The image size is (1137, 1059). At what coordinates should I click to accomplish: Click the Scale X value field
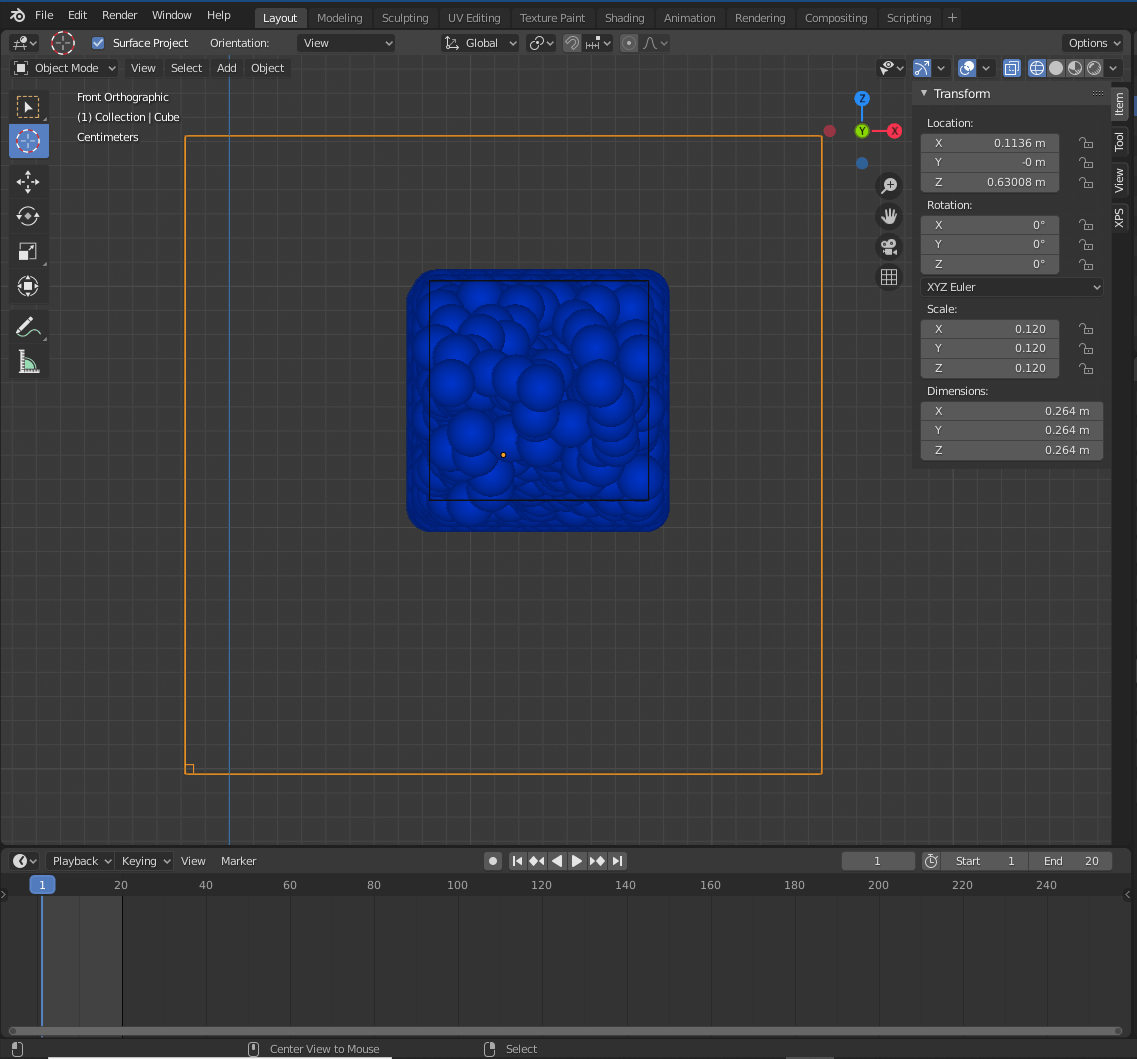coord(989,329)
